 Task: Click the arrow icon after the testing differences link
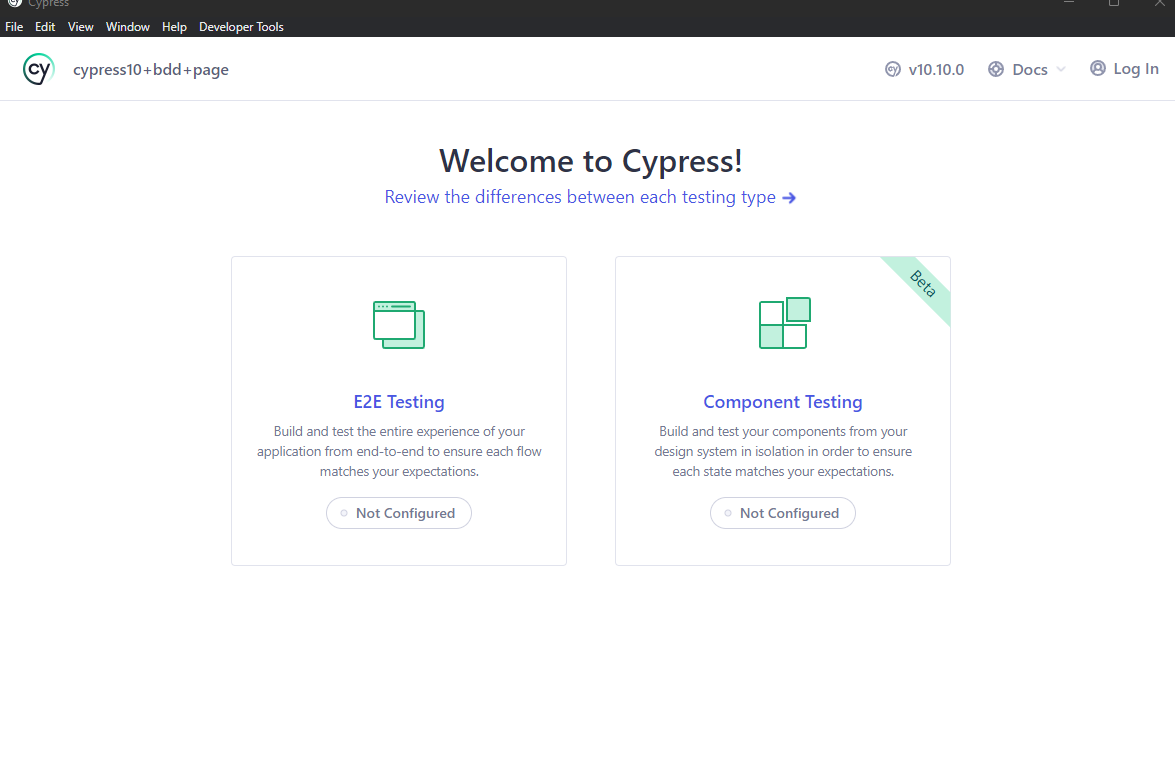point(789,197)
